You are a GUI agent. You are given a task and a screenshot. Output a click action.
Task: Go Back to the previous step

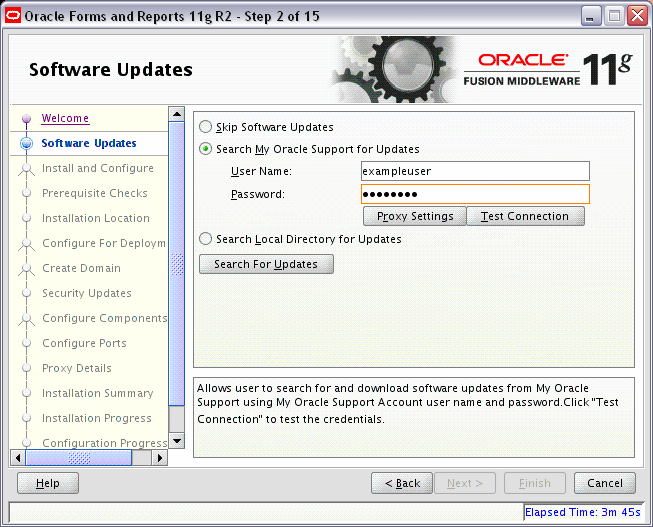point(402,483)
